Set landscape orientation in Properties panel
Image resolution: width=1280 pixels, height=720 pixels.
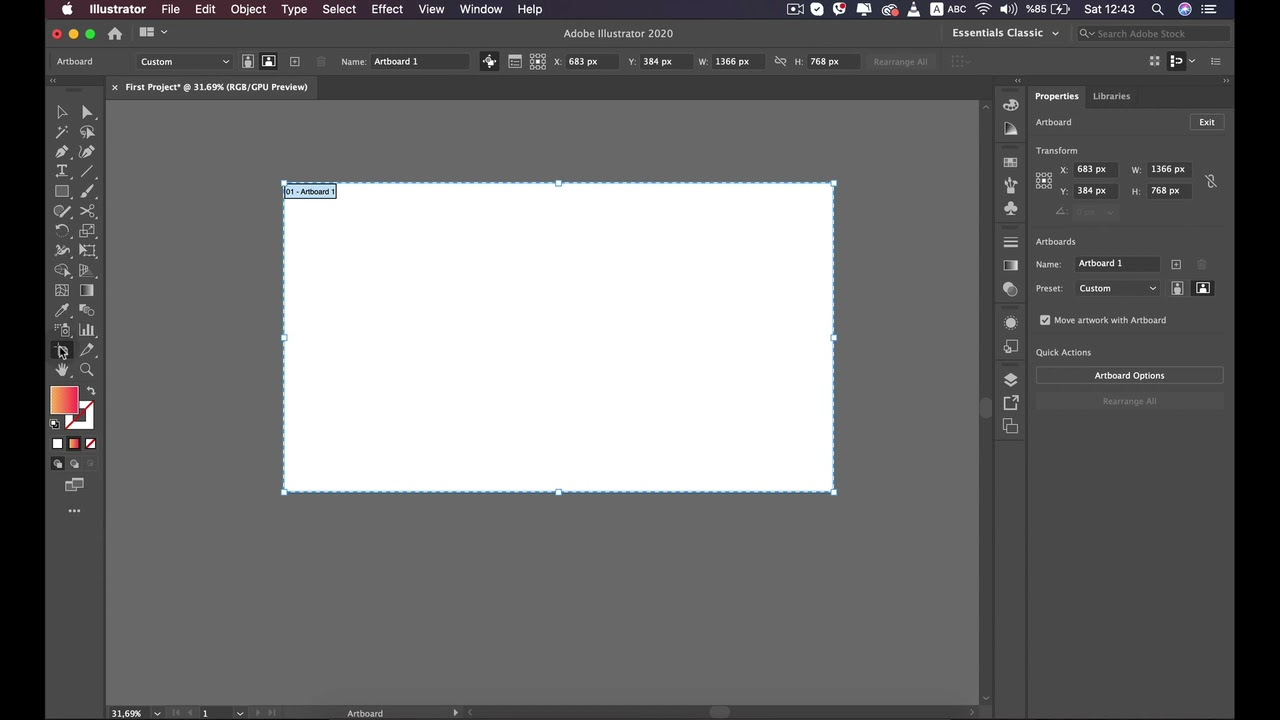(x=1203, y=288)
